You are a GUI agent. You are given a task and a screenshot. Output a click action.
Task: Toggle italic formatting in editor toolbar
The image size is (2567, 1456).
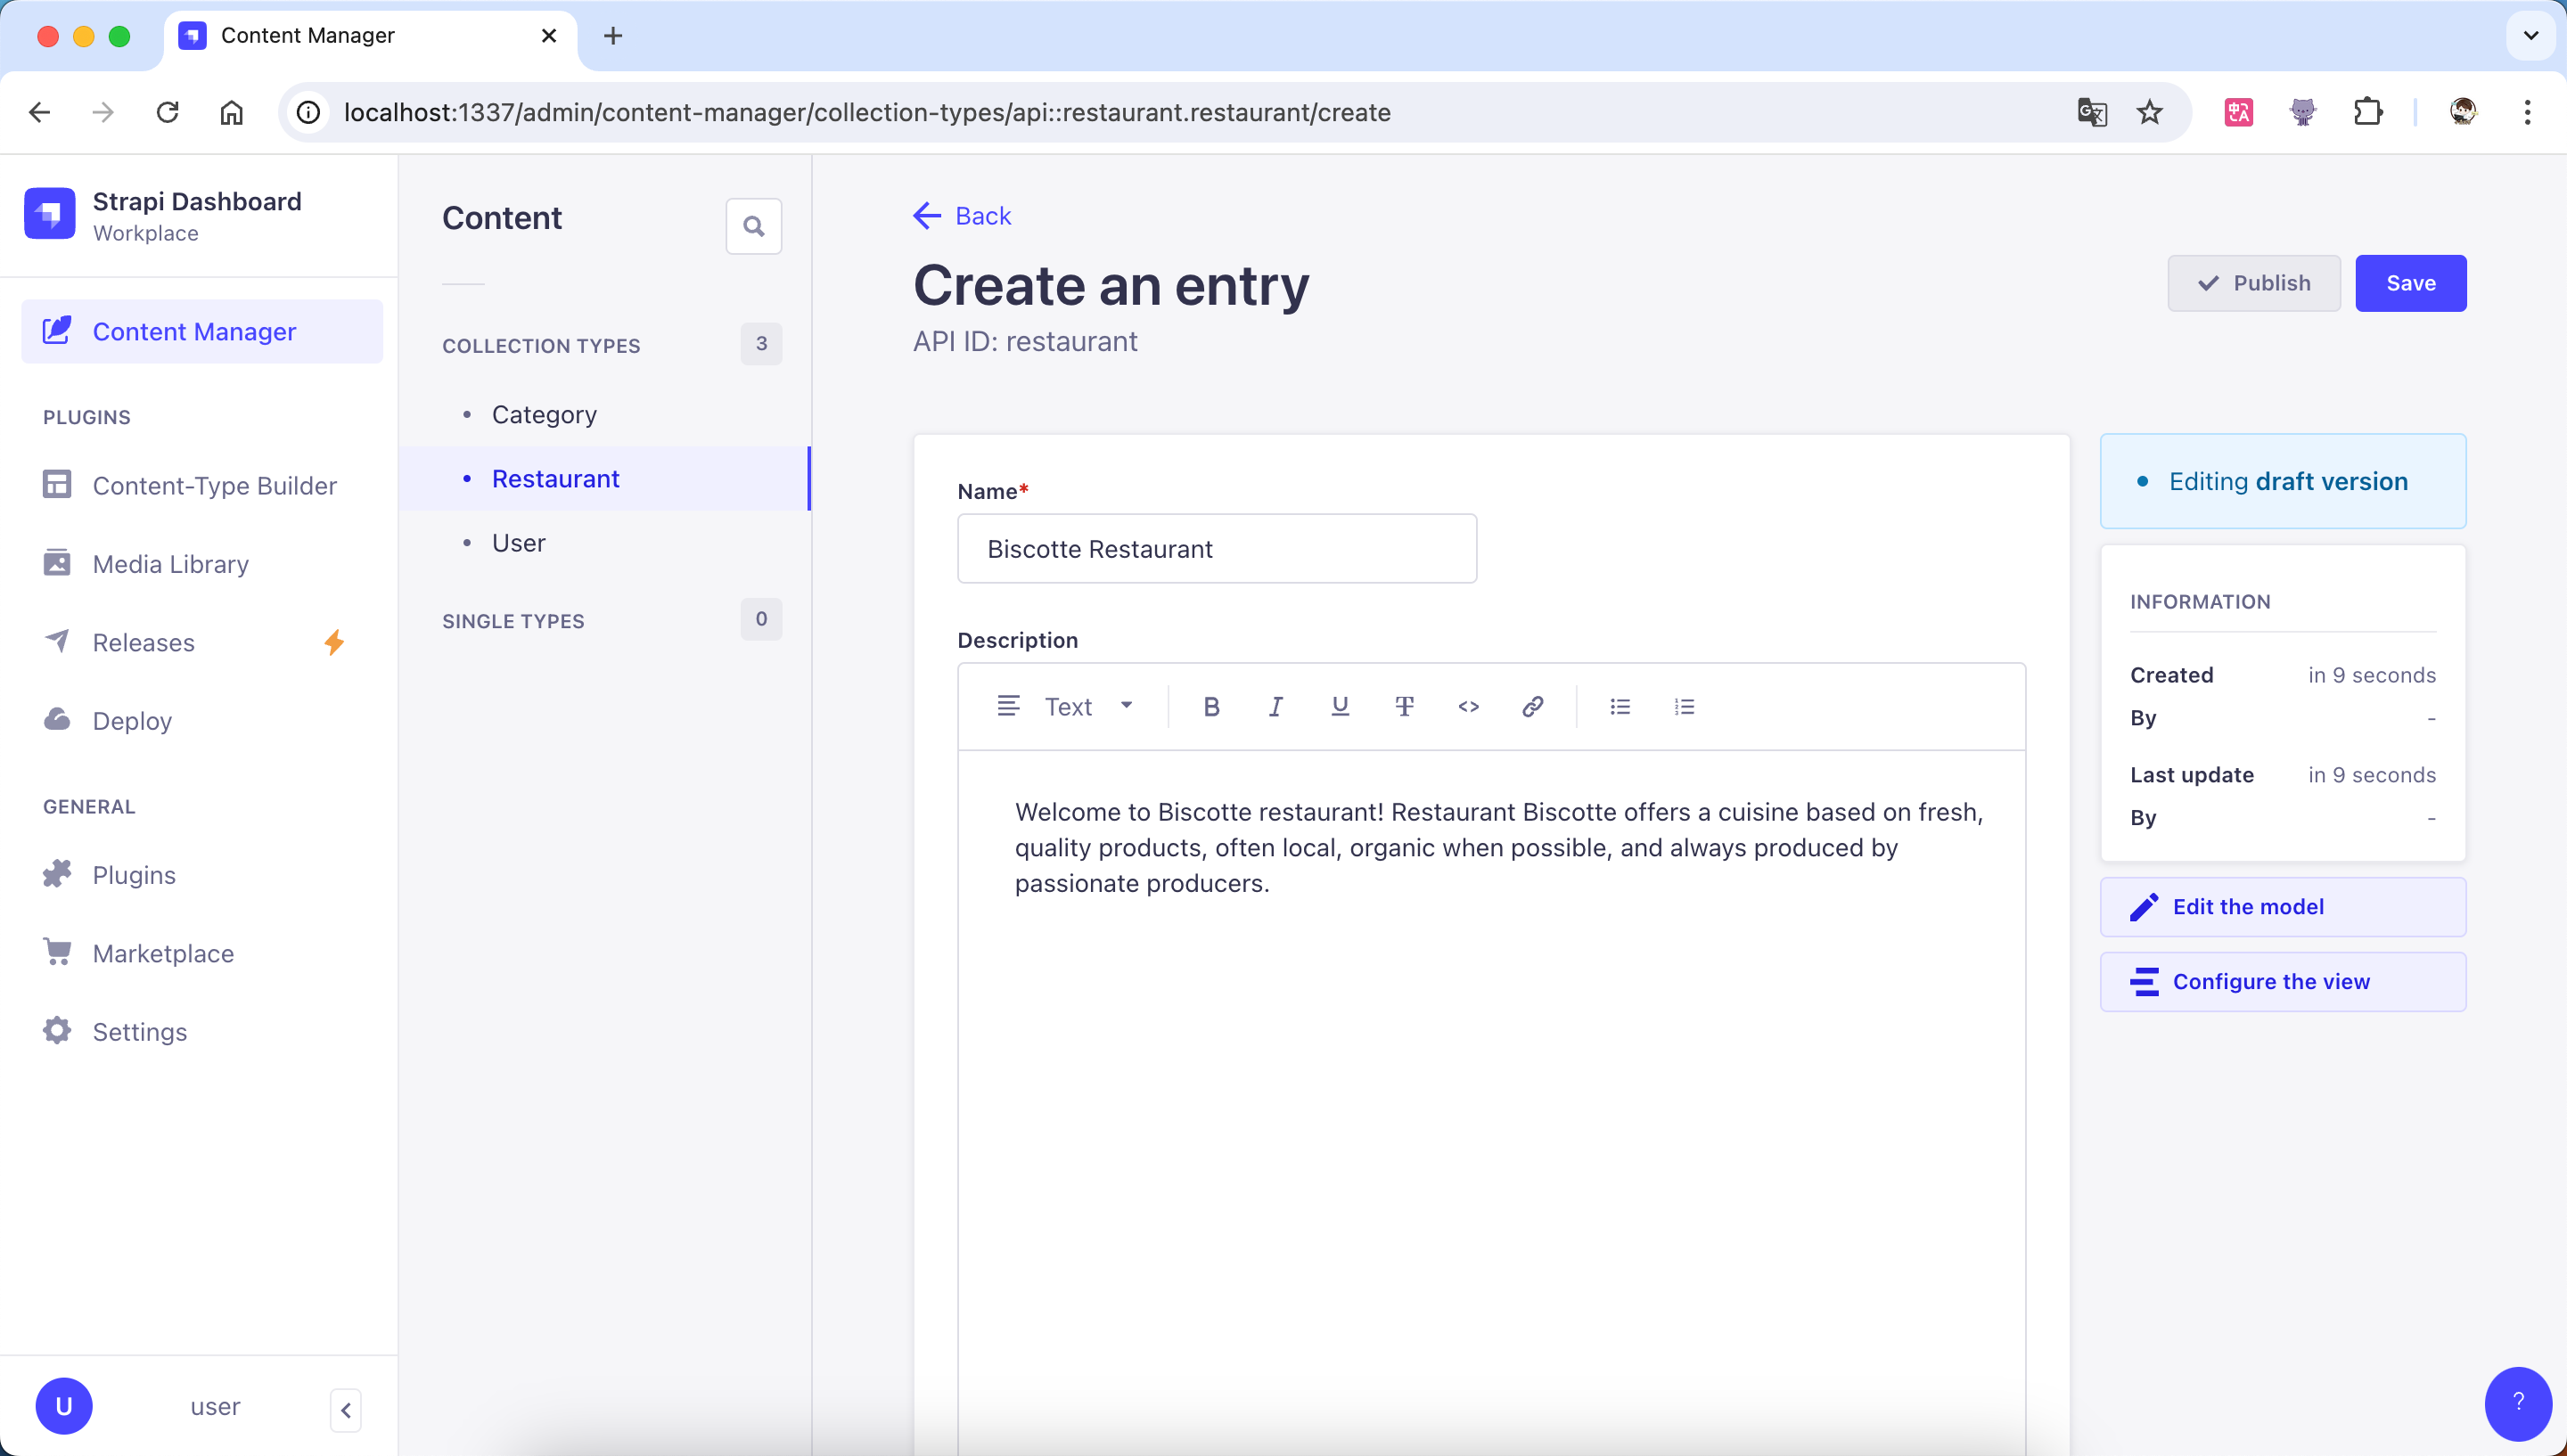1275,707
